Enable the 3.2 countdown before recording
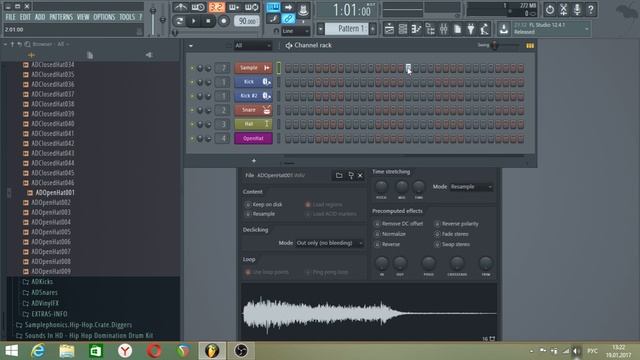Viewport: 640px width, 360px height. tap(216, 7)
